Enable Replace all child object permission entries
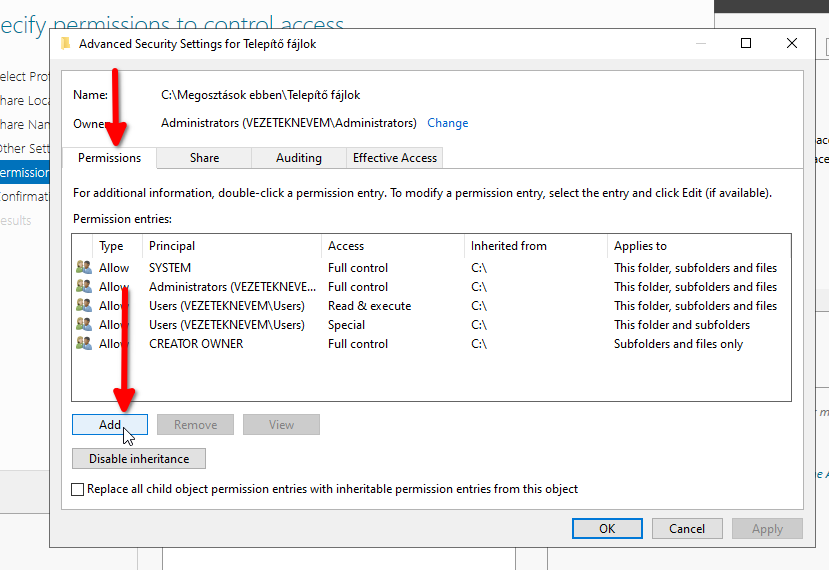 (x=79, y=489)
